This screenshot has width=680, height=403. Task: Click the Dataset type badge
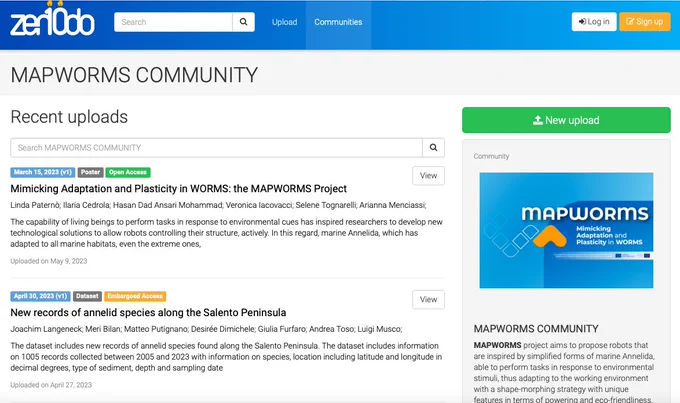[87, 296]
